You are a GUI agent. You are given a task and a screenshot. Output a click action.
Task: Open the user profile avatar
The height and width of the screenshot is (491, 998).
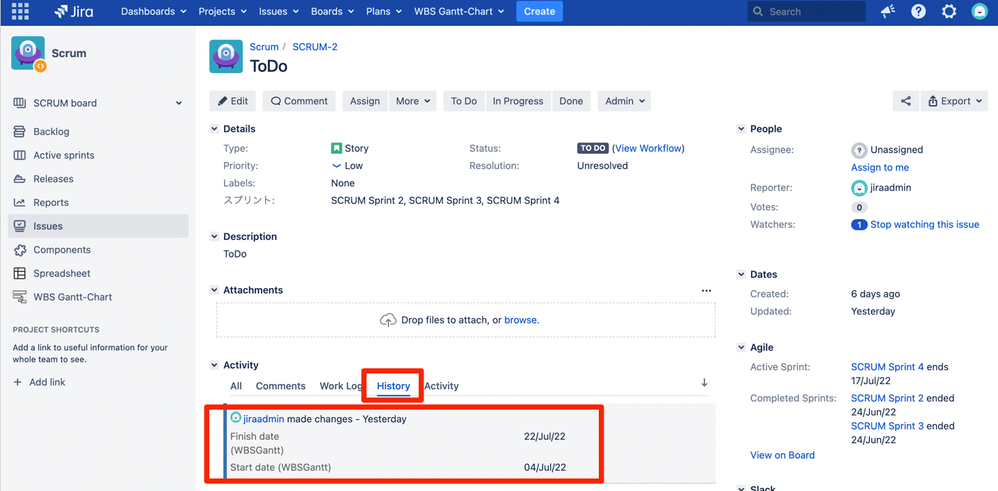click(x=979, y=11)
